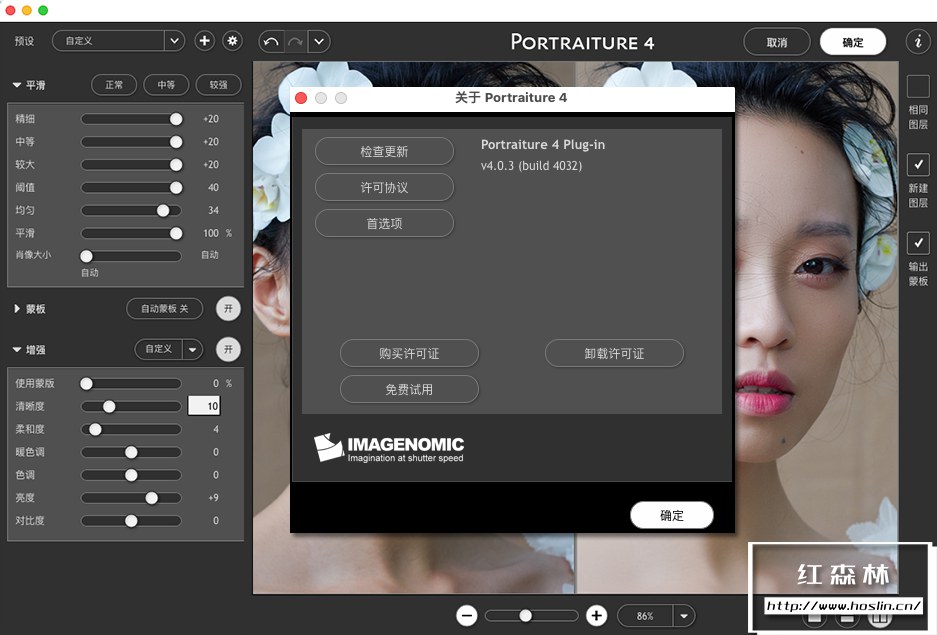The height and width of the screenshot is (635, 937).
Task: Click the zoom slider handle
Action: [525, 615]
